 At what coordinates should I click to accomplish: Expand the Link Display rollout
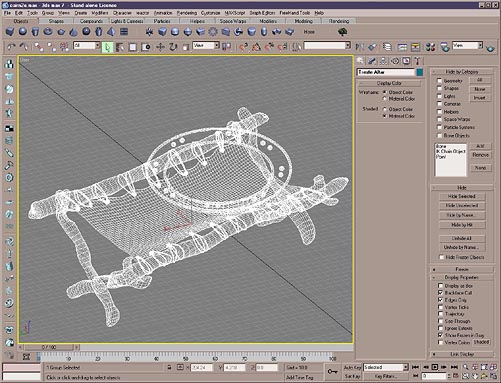click(x=462, y=354)
